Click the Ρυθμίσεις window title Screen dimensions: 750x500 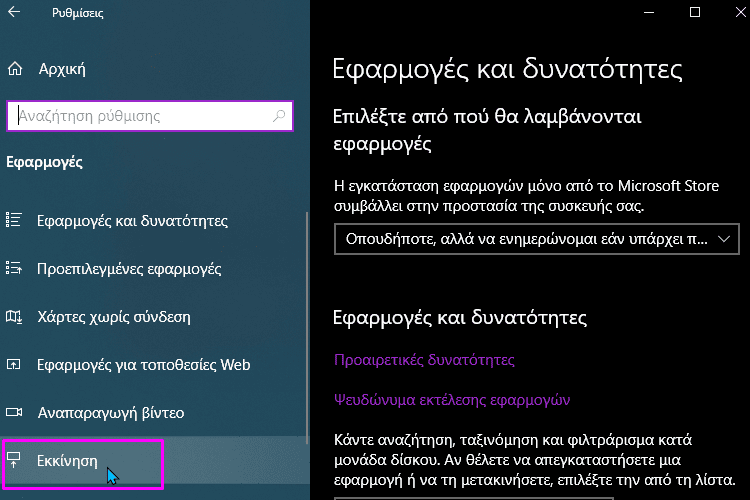click(77, 13)
